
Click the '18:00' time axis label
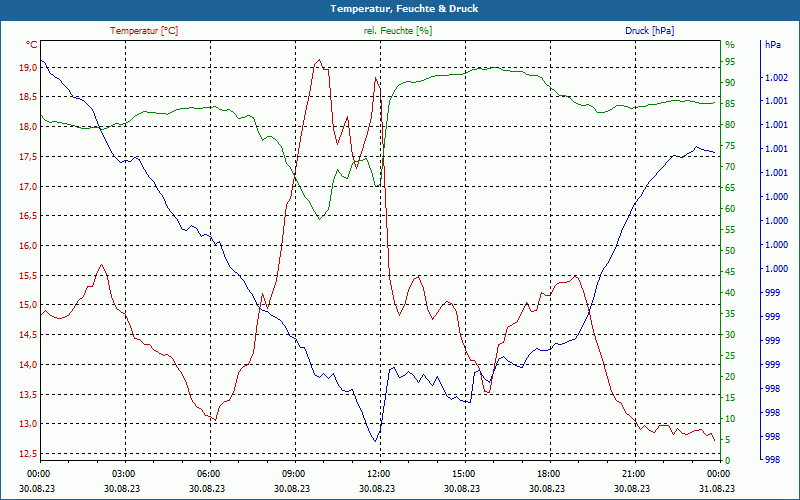point(550,473)
